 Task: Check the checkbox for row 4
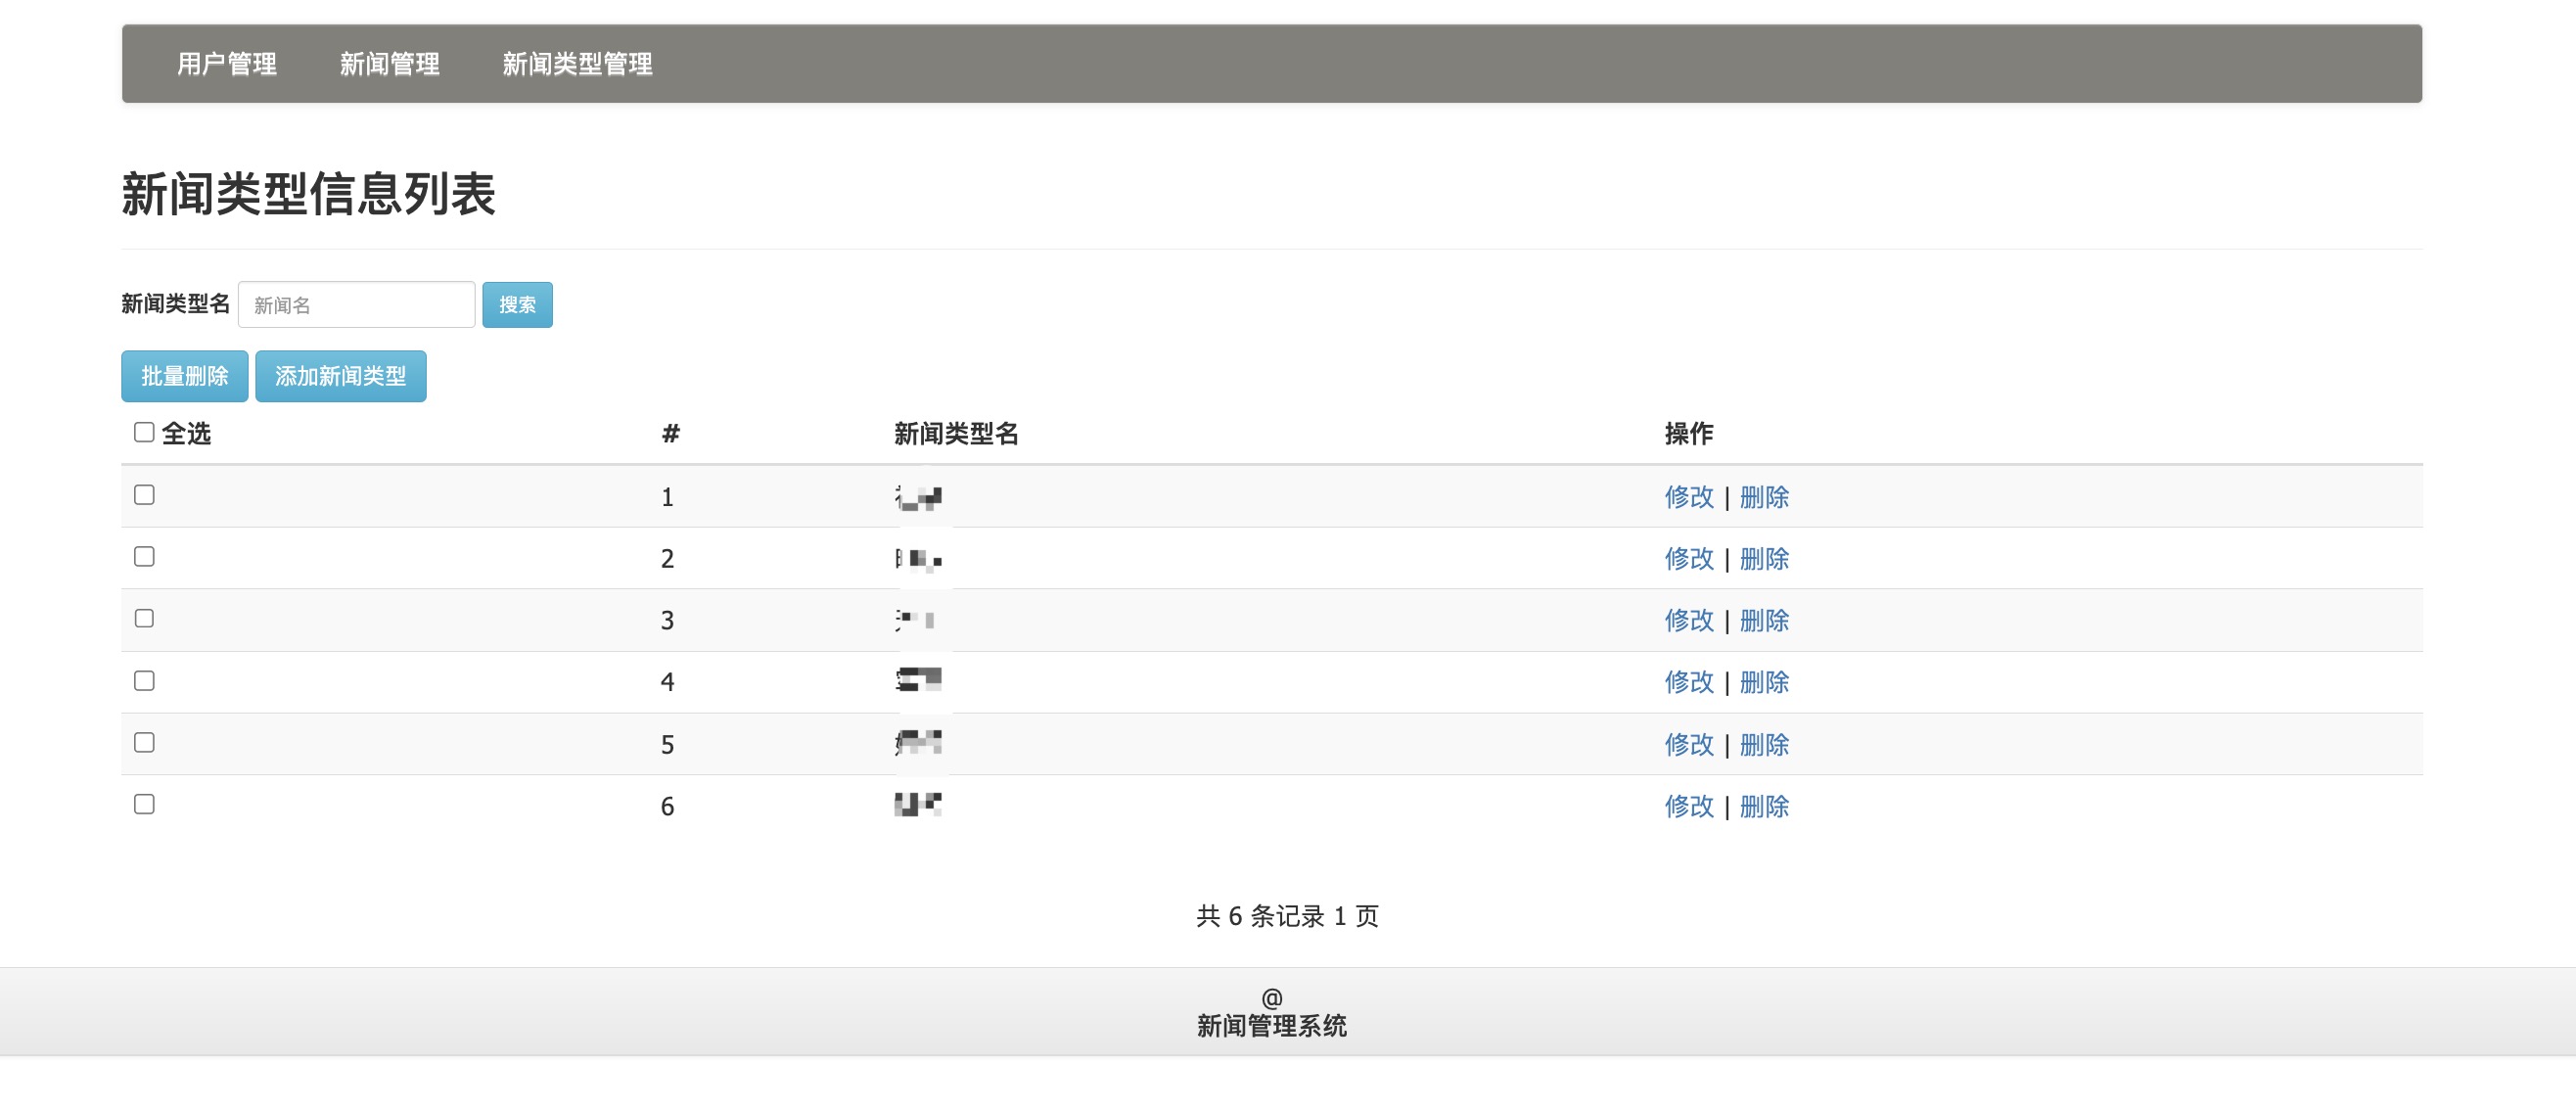[x=144, y=681]
